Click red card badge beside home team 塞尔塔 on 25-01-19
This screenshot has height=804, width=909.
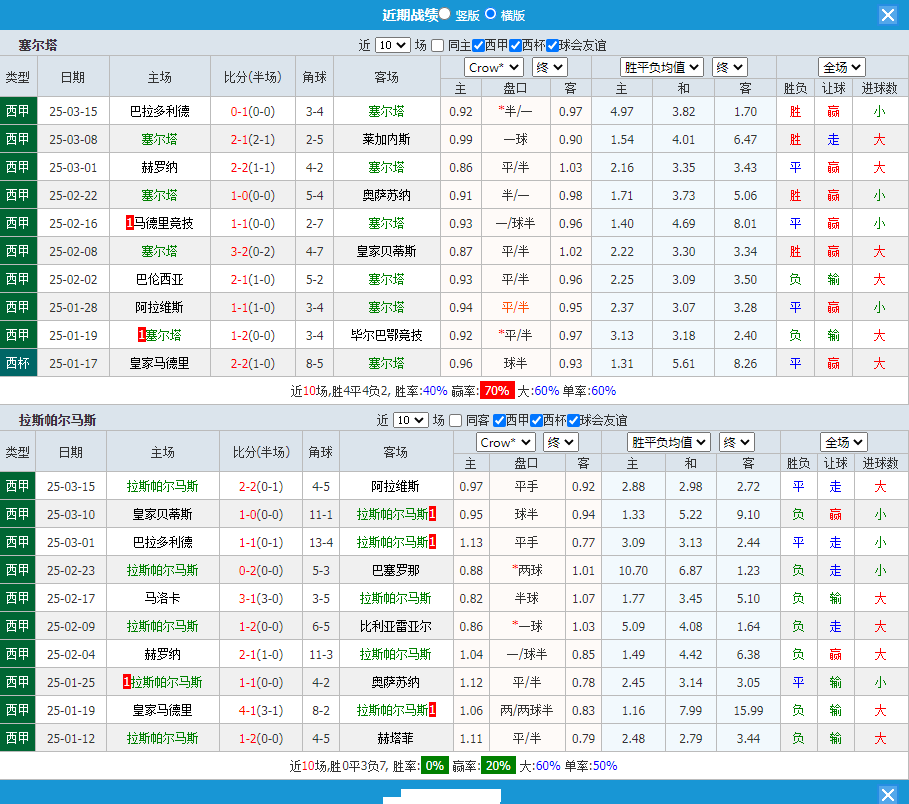click(x=142, y=335)
